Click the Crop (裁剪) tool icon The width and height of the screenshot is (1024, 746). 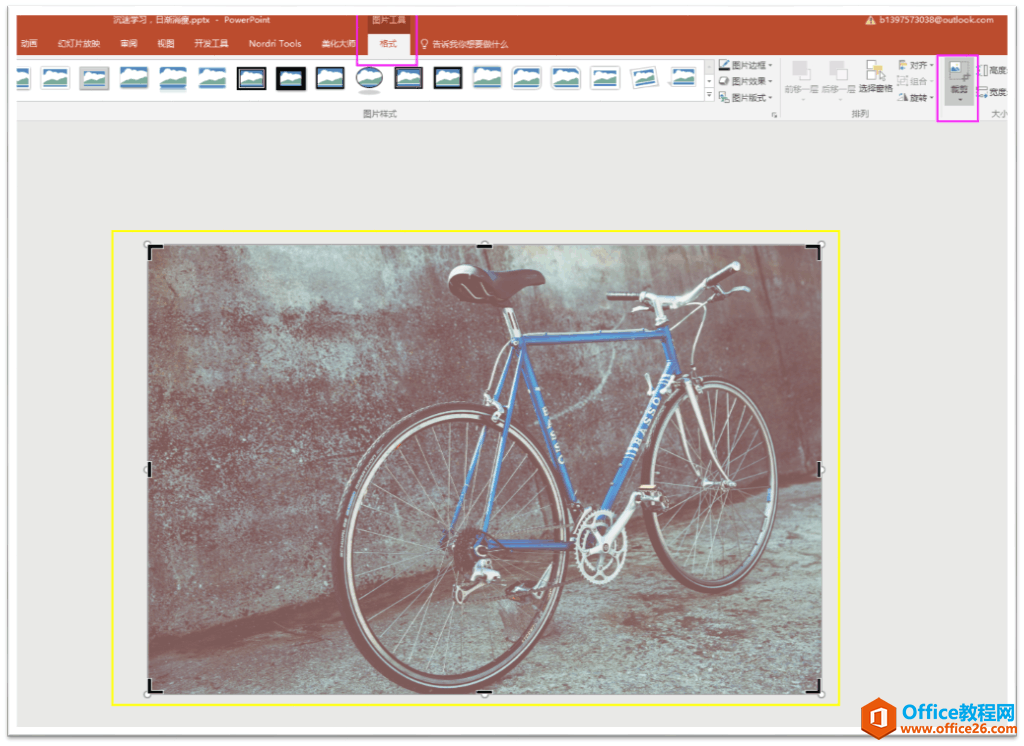[x=958, y=71]
